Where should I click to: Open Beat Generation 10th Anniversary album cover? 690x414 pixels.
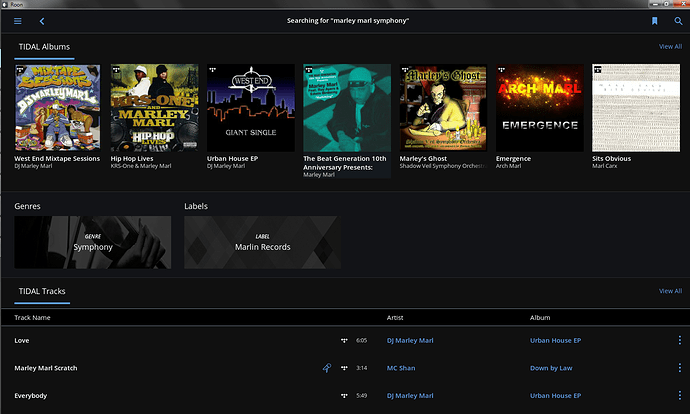click(x=347, y=108)
